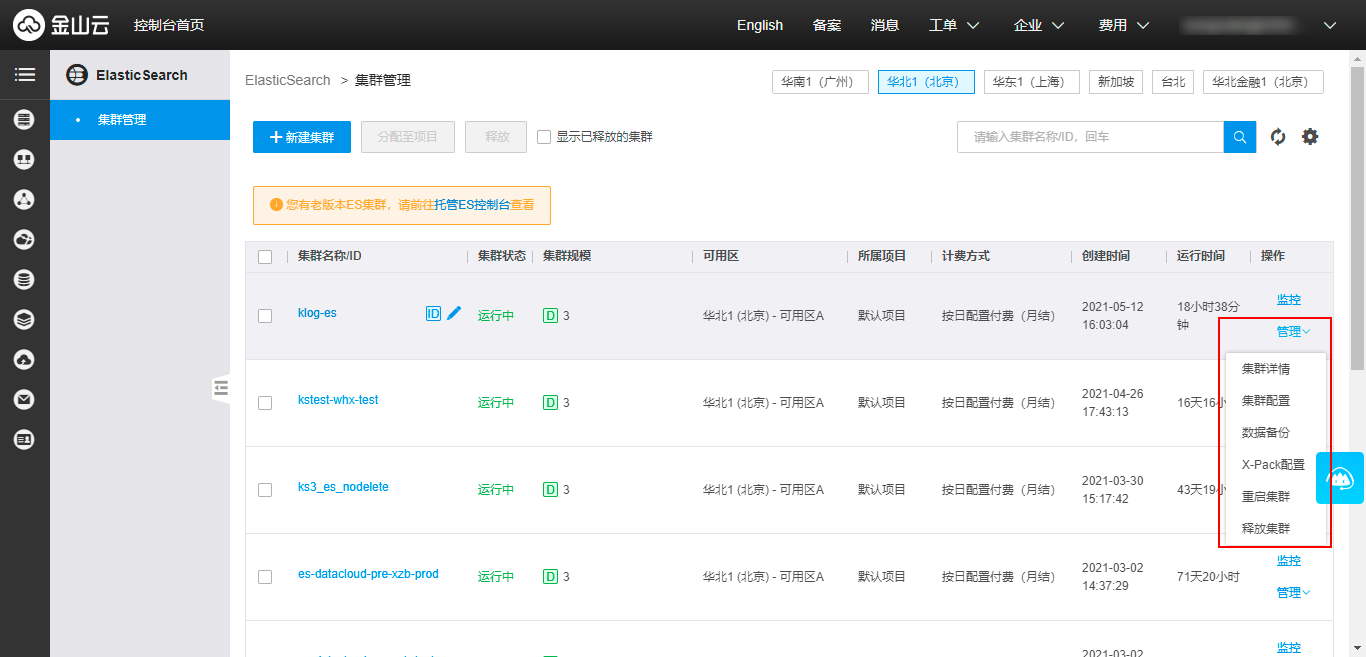Switch region to 华东1（上海）
The width and height of the screenshot is (1366, 657).
click(1031, 82)
